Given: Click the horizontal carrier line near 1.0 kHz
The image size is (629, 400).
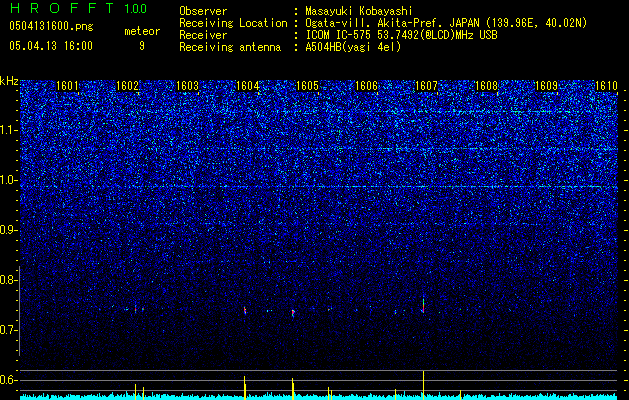Looking at the screenshot, I should [x=319, y=187].
